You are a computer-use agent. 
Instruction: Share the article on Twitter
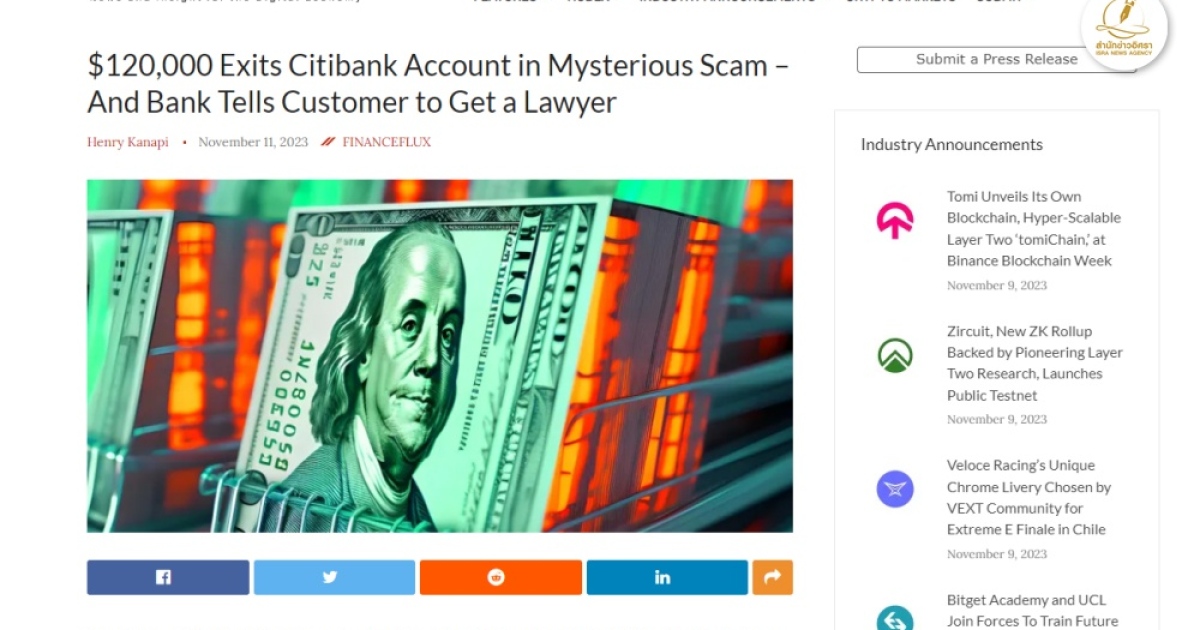pos(334,577)
